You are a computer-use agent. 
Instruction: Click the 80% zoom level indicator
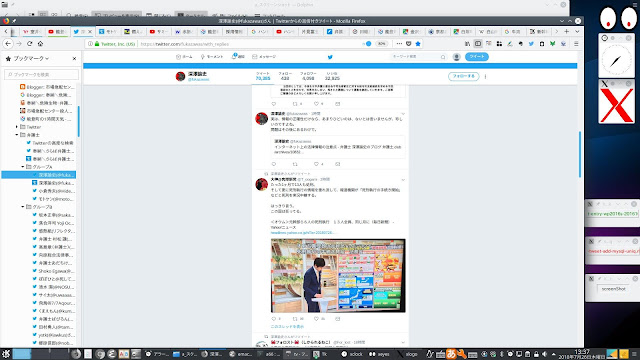[x=382, y=44]
